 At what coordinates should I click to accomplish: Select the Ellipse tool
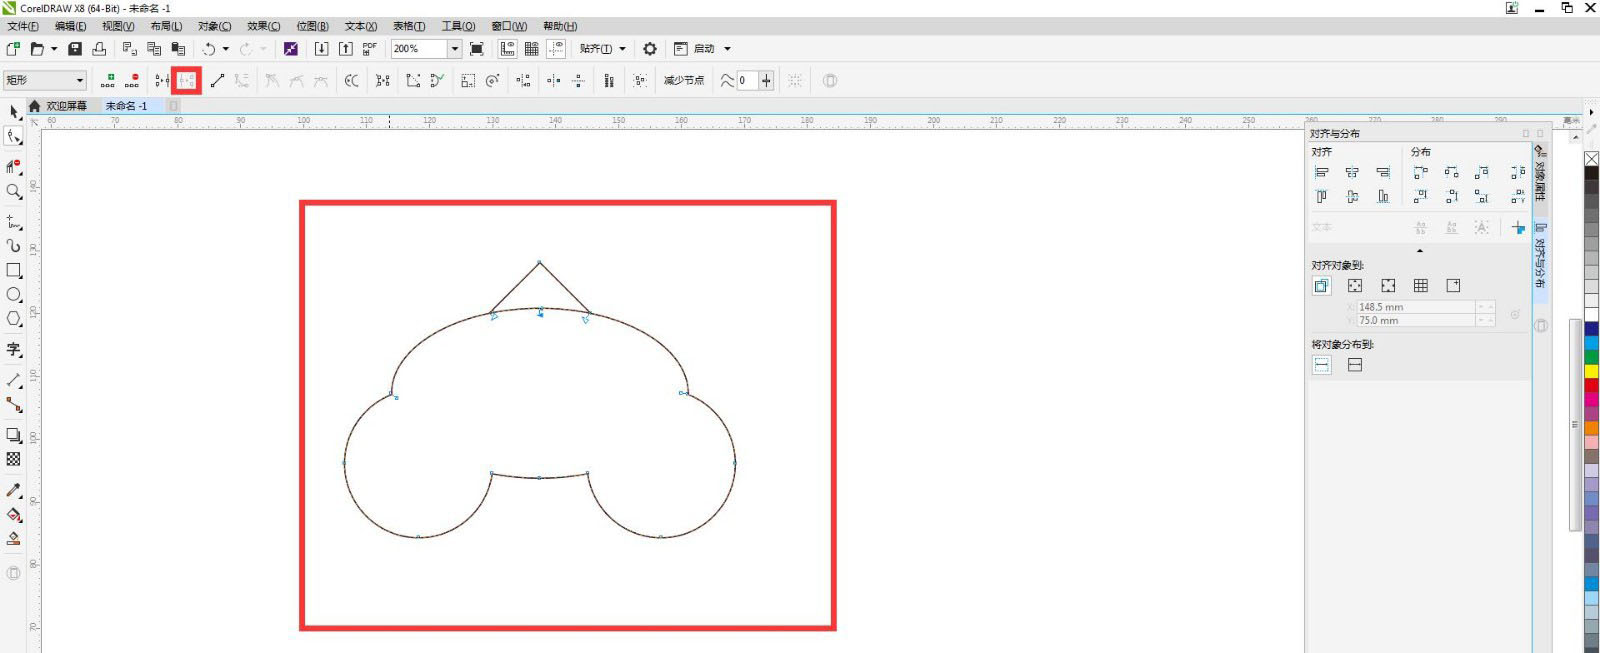click(14, 295)
